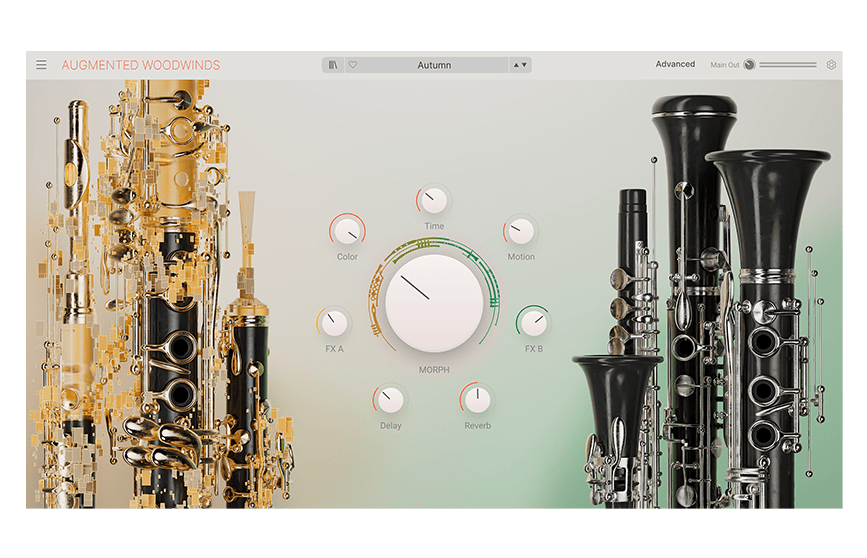
Task: Click the Reverb knob
Action: click(x=478, y=400)
